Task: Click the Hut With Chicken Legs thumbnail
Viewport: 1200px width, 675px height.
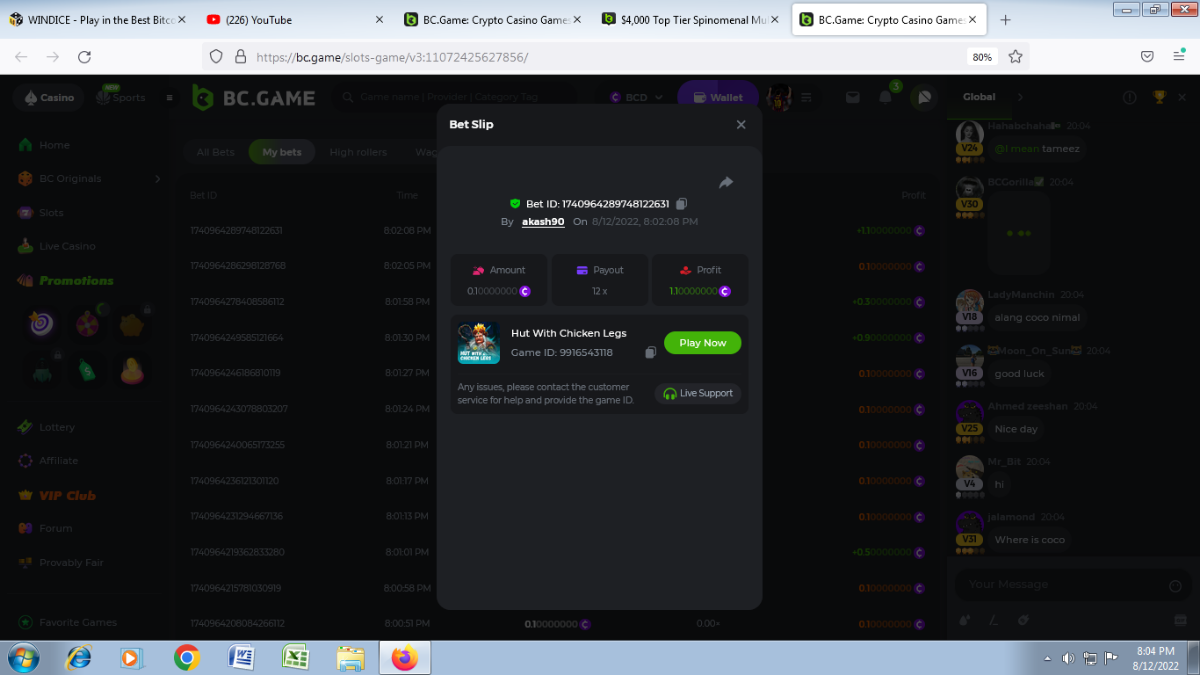Action: pos(479,343)
